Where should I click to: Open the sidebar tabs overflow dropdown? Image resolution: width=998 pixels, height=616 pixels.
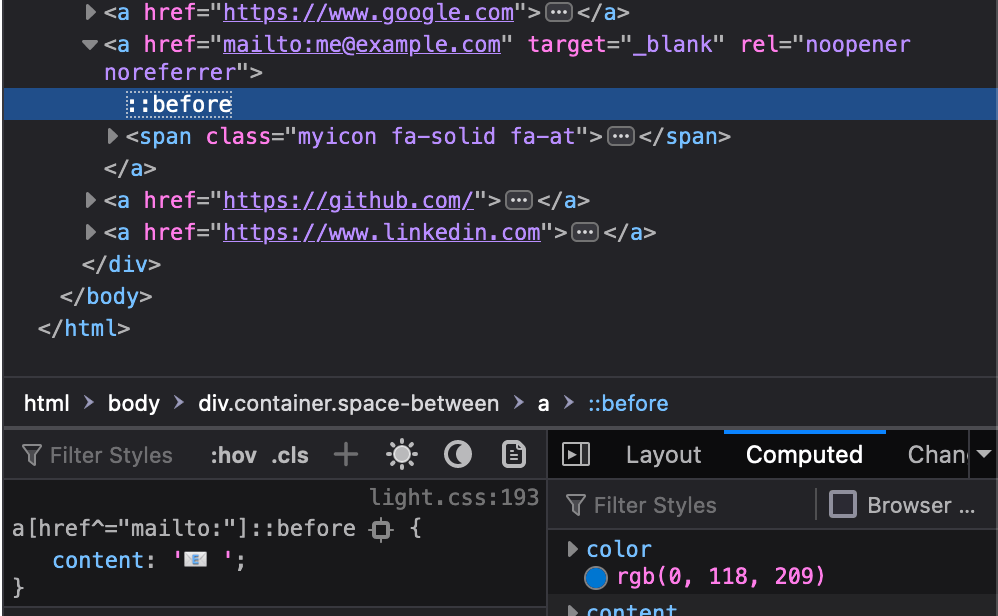(983, 454)
